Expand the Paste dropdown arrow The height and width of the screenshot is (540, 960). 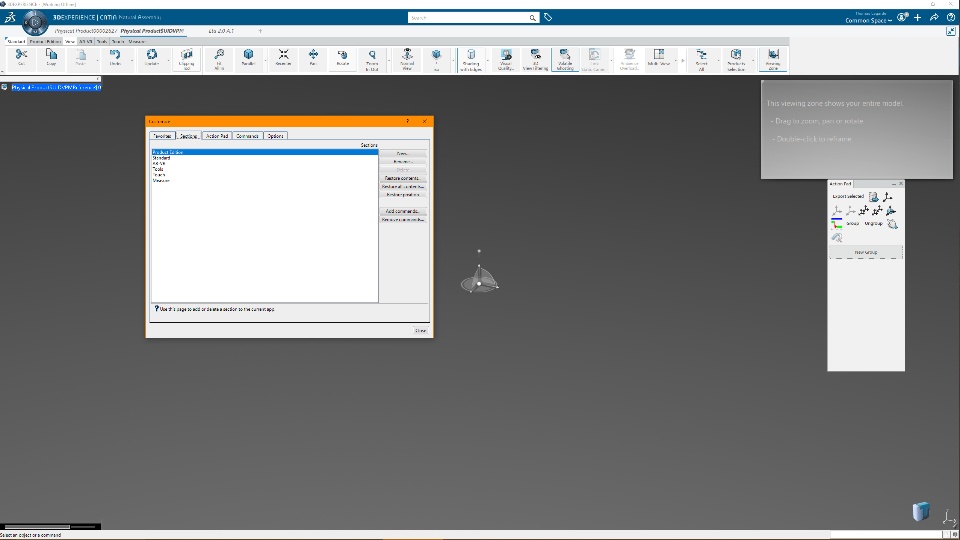pos(97,60)
